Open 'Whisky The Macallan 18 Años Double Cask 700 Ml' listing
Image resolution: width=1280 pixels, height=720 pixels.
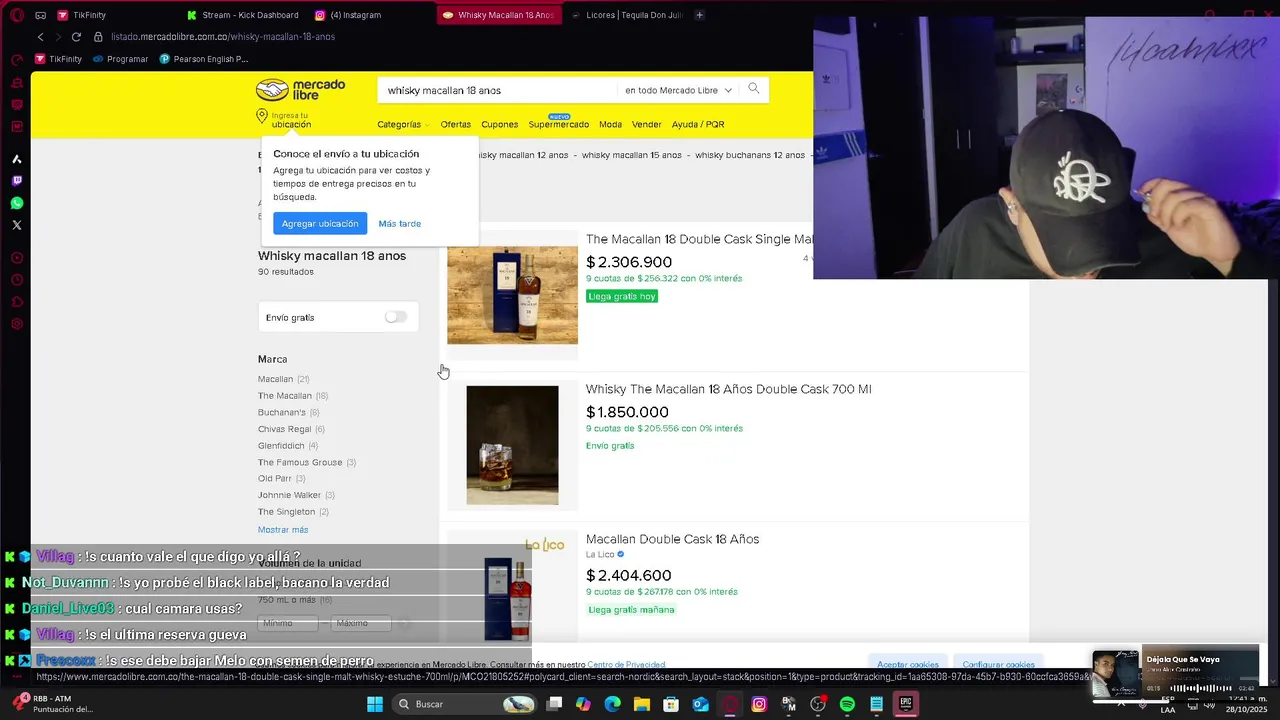click(x=728, y=389)
